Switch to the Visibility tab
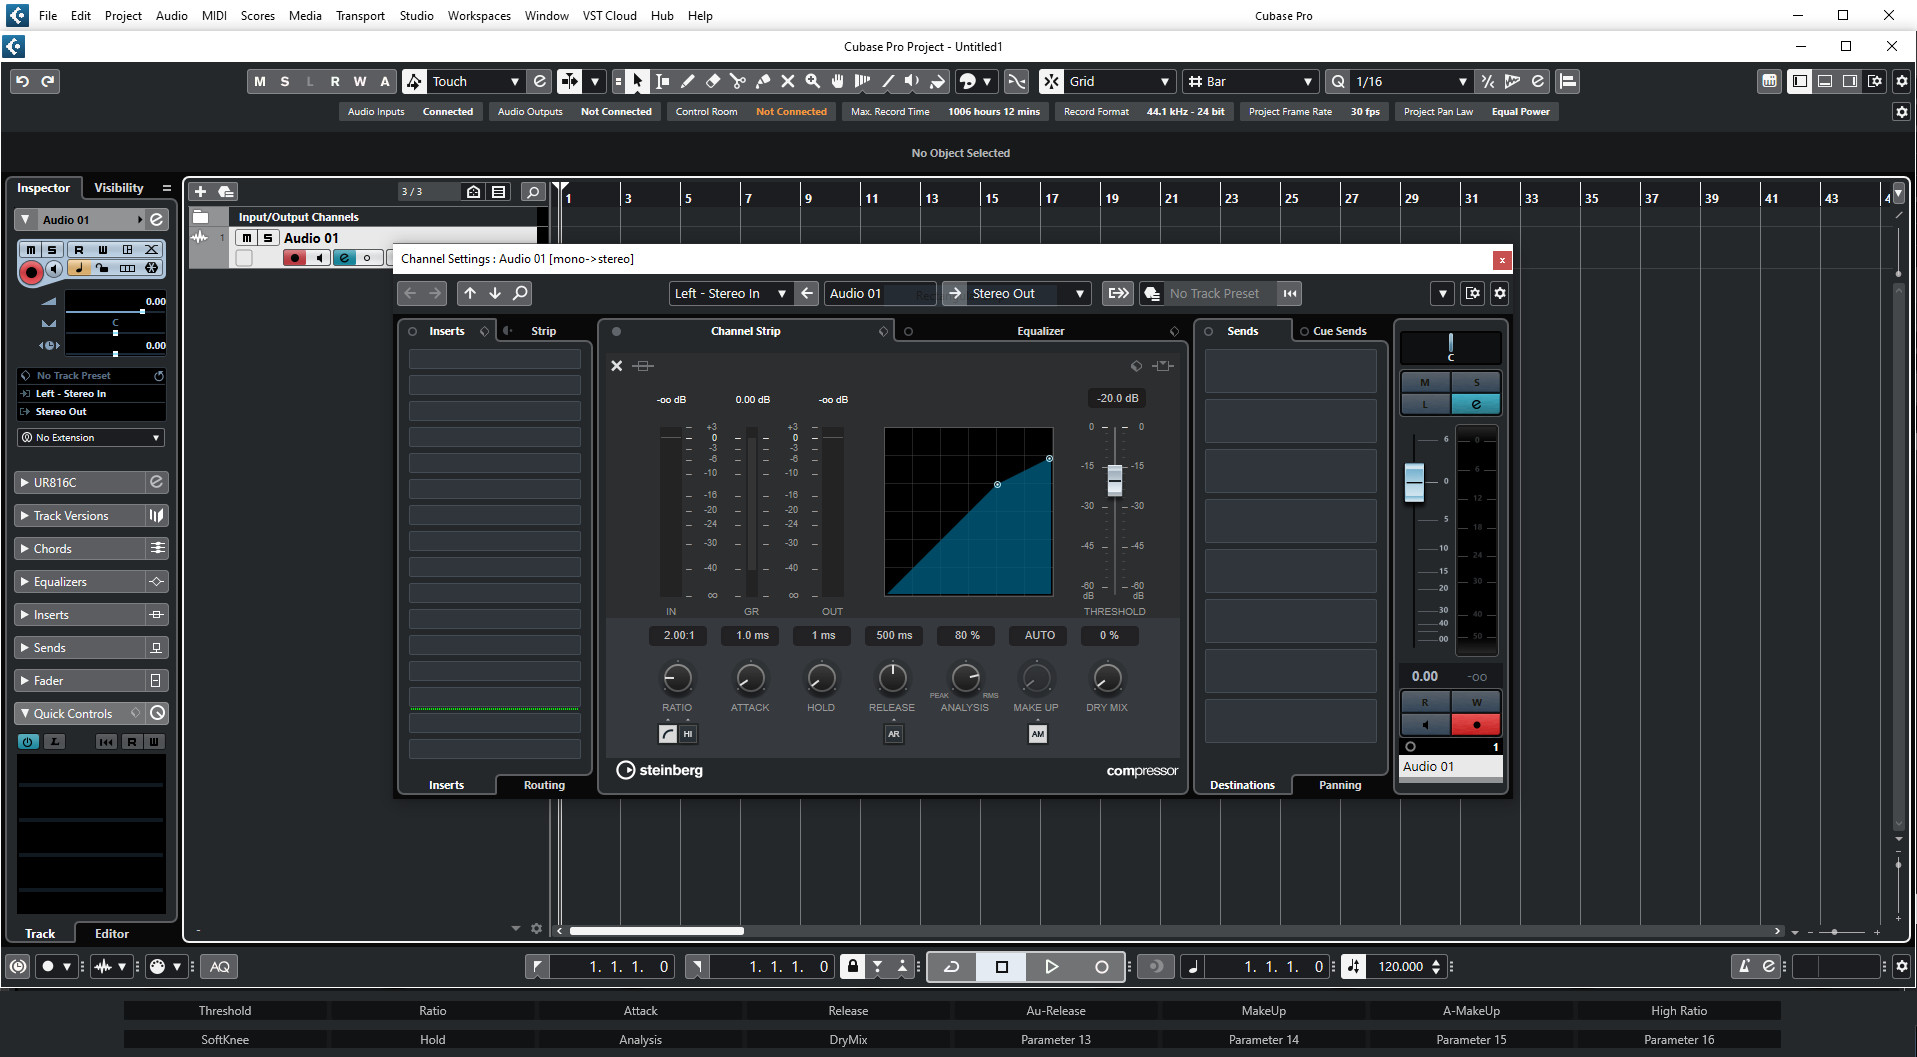This screenshot has height=1057, width=1917. [119, 188]
